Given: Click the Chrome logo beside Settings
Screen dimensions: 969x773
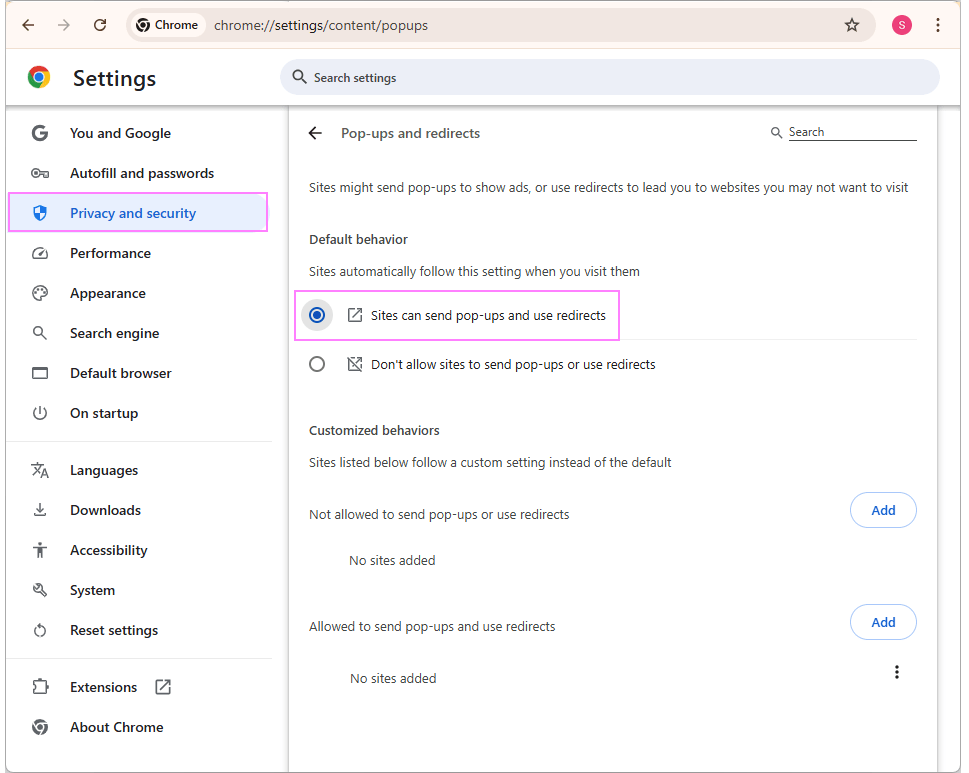Looking at the screenshot, I should point(39,78).
